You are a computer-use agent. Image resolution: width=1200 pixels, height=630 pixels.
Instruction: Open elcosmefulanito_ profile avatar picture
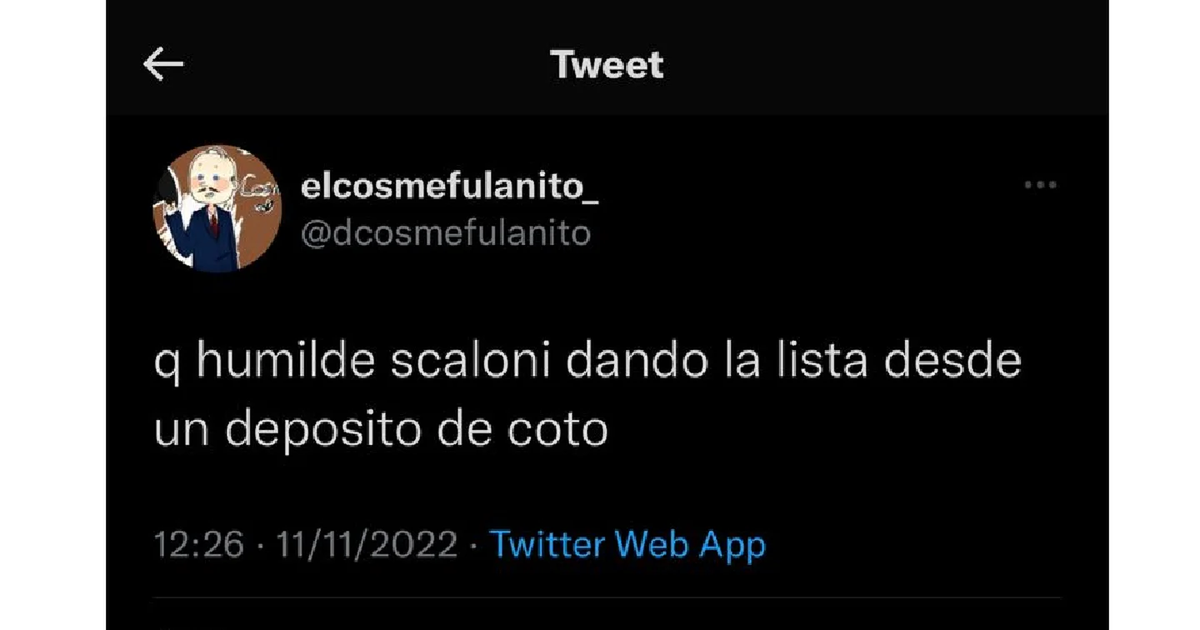pyautogui.click(x=217, y=209)
